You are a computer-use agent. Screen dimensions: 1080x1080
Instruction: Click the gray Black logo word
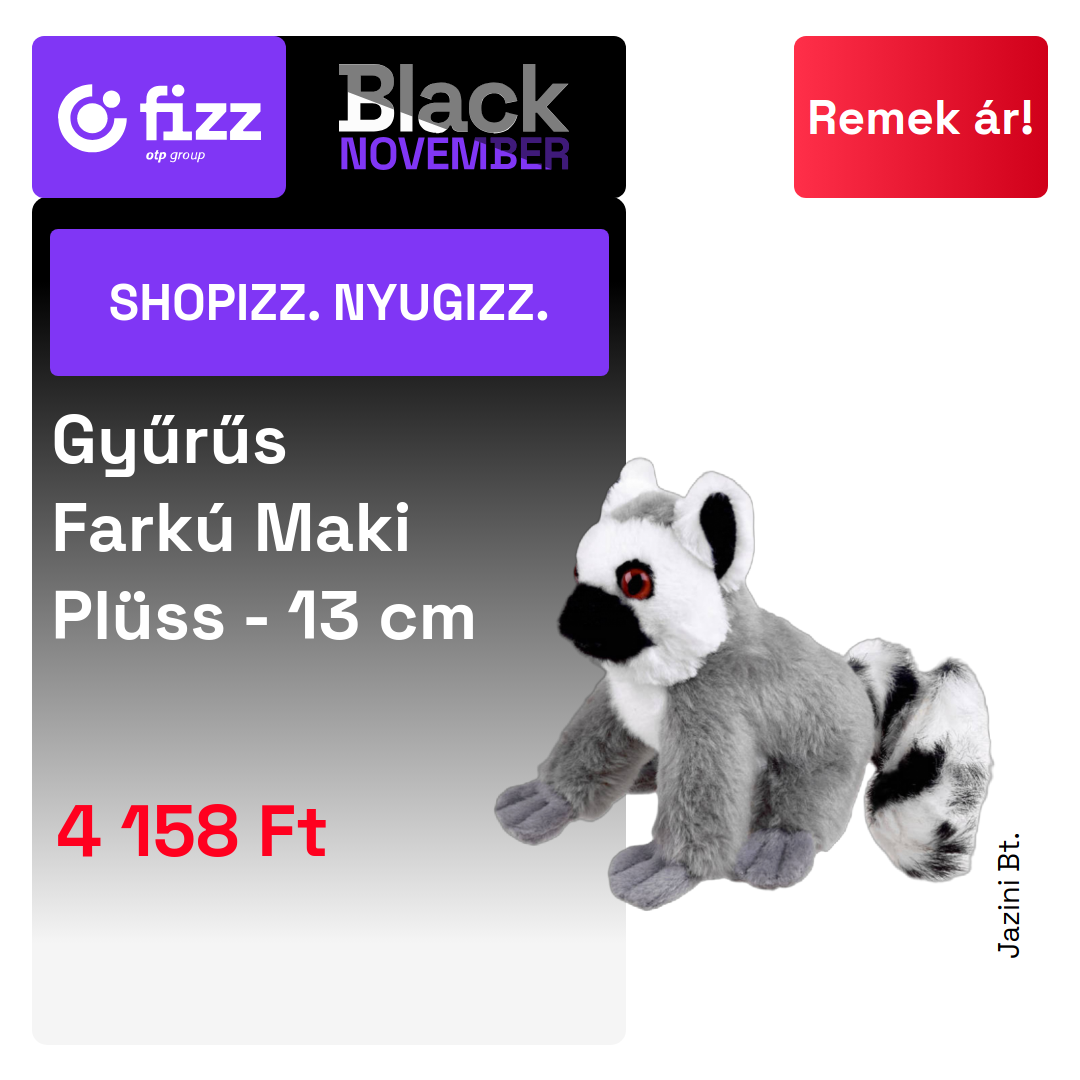tap(453, 98)
